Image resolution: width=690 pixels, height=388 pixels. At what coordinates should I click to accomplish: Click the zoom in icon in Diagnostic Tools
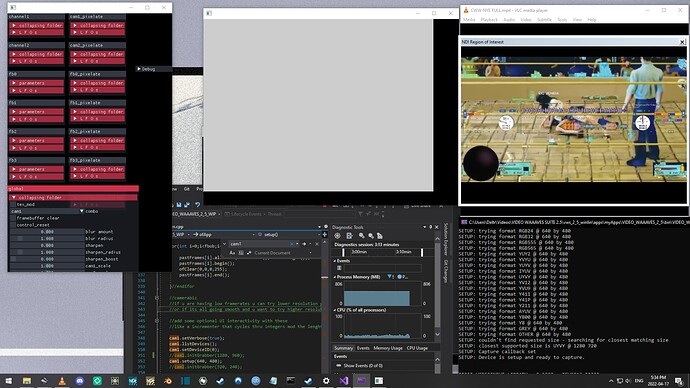click(x=361, y=236)
